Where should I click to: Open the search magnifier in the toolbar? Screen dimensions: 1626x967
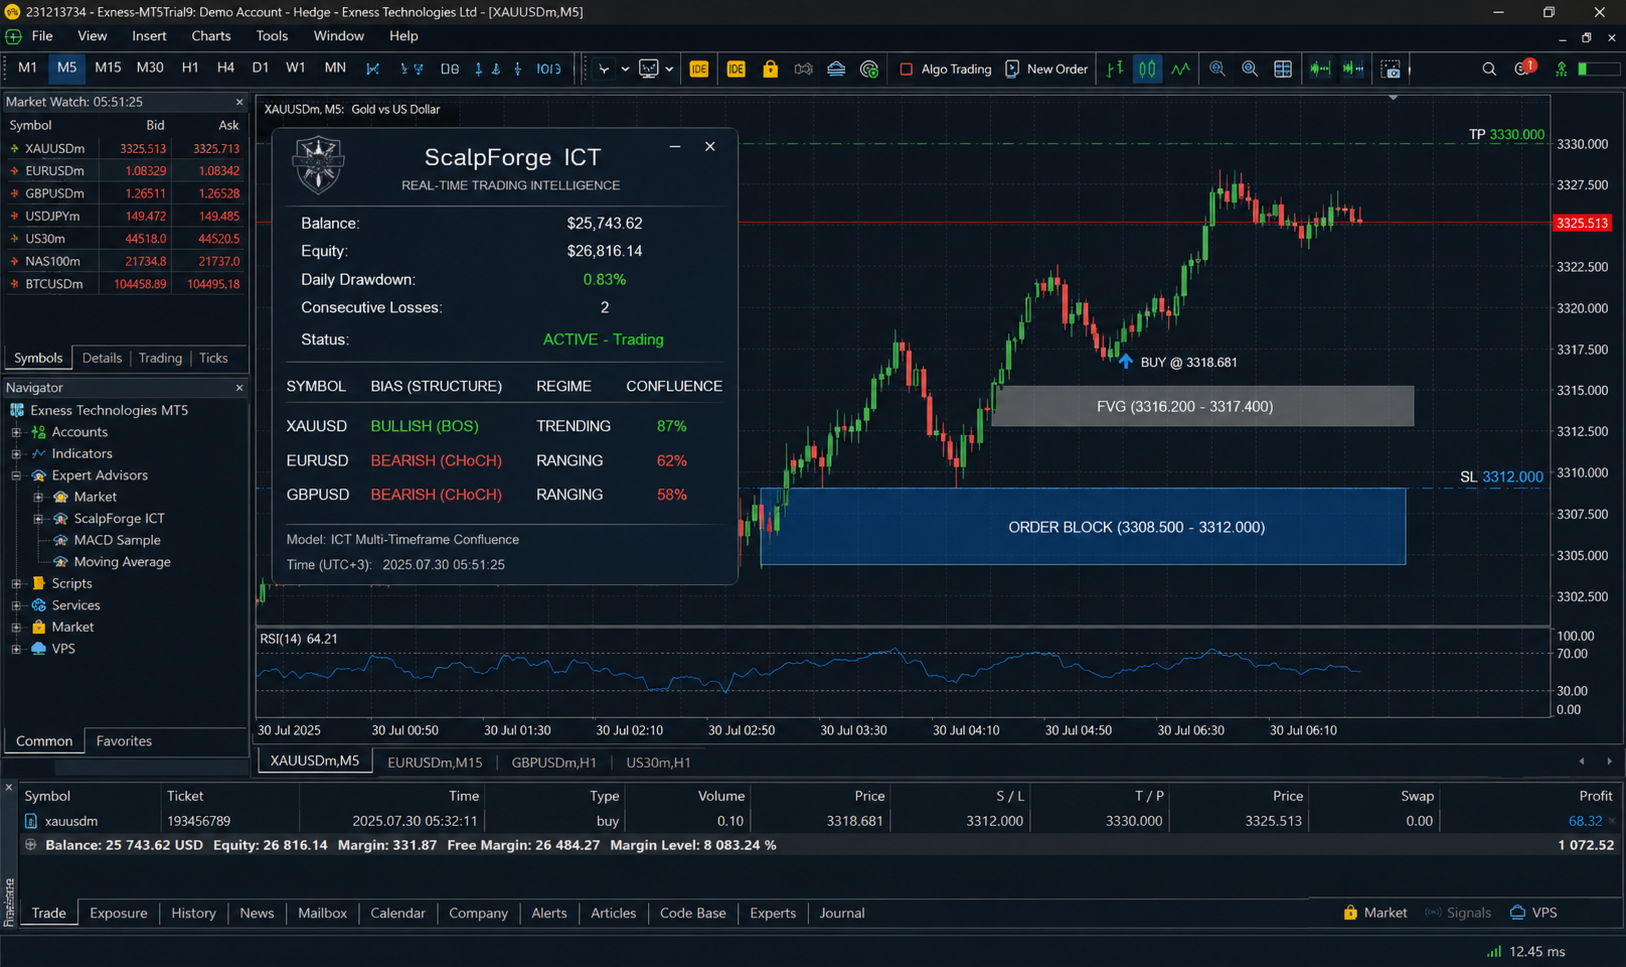coord(1489,69)
